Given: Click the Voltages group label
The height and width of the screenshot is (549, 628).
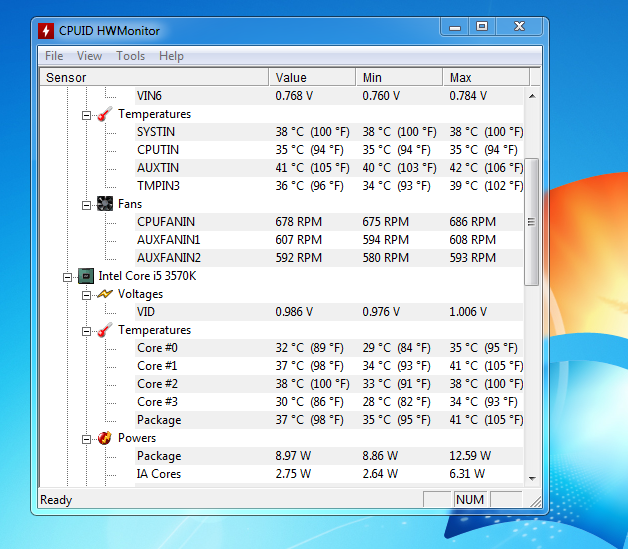Looking at the screenshot, I should (x=141, y=294).
